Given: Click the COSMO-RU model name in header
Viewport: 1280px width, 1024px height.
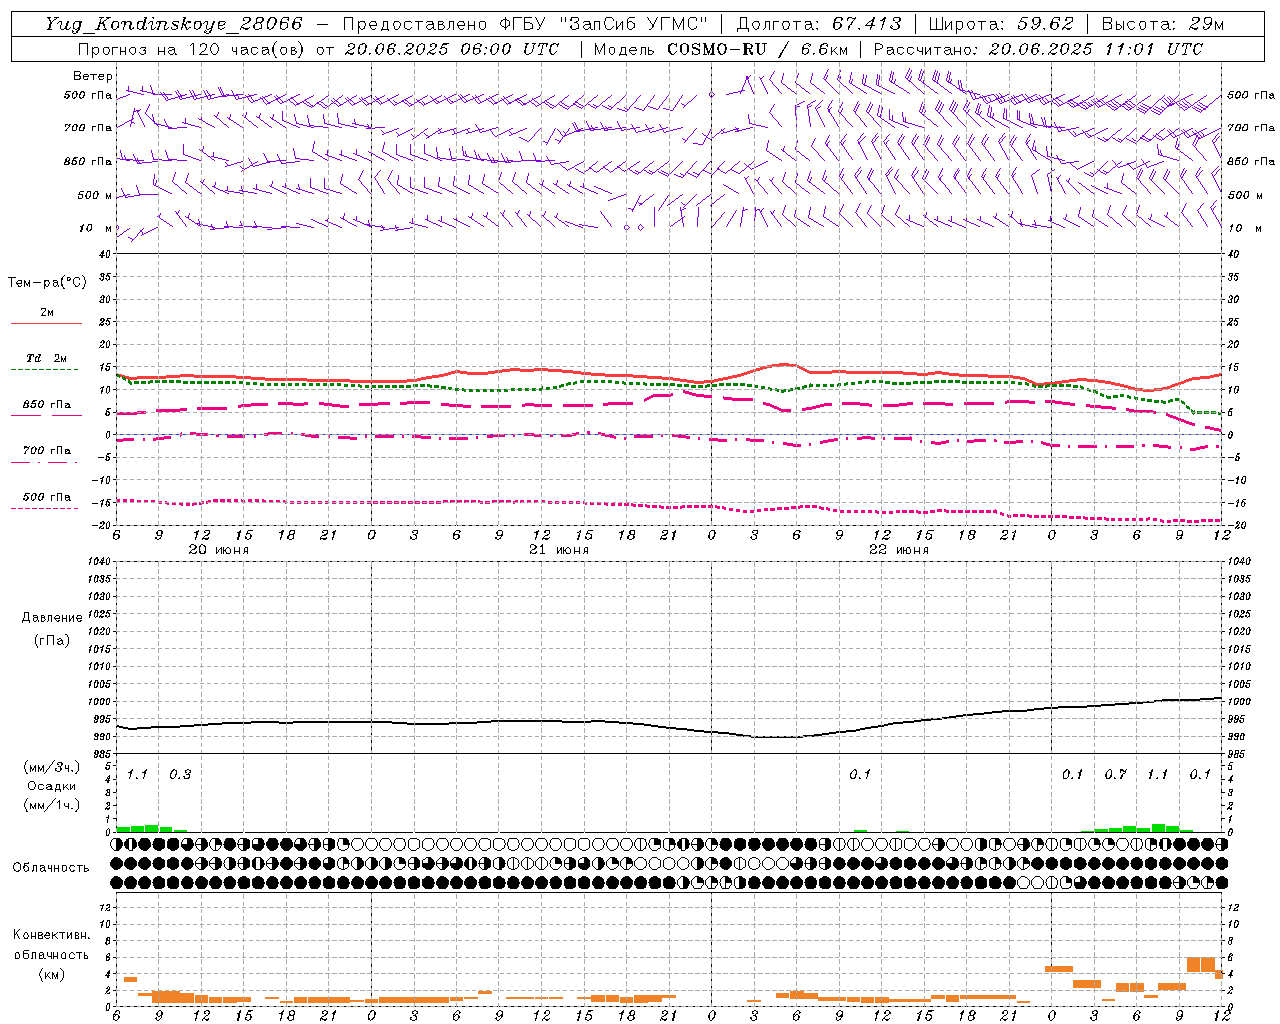Looking at the screenshot, I should [x=719, y=49].
